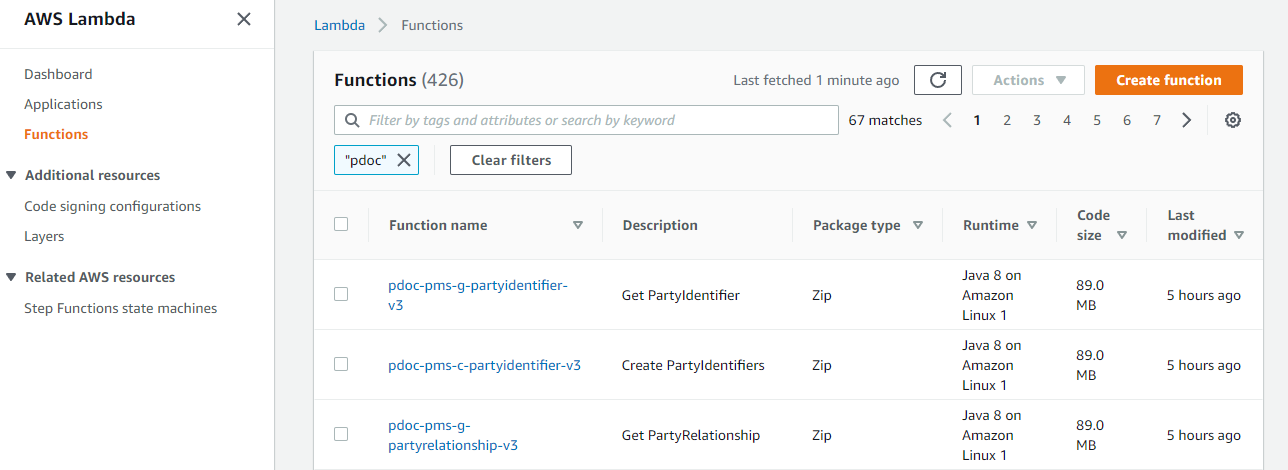
Task: Sort by Code size column
Action: (1122, 235)
